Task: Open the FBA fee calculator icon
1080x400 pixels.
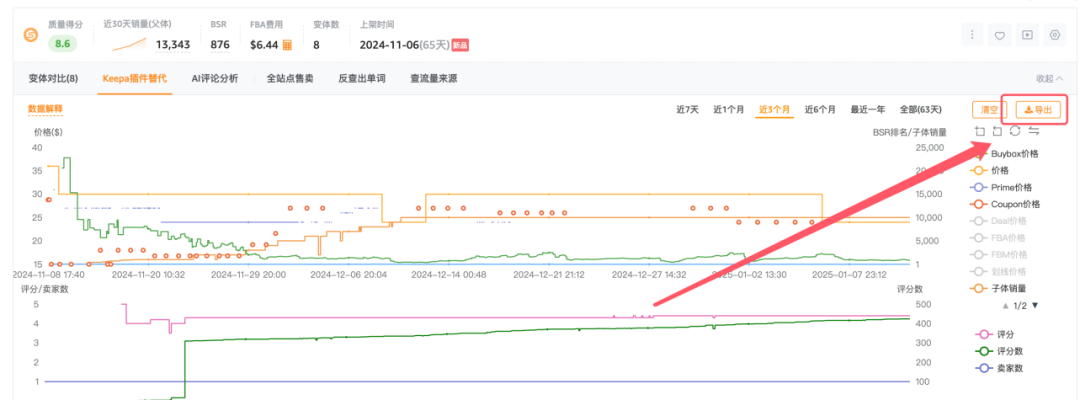Action: coord(287,45)
